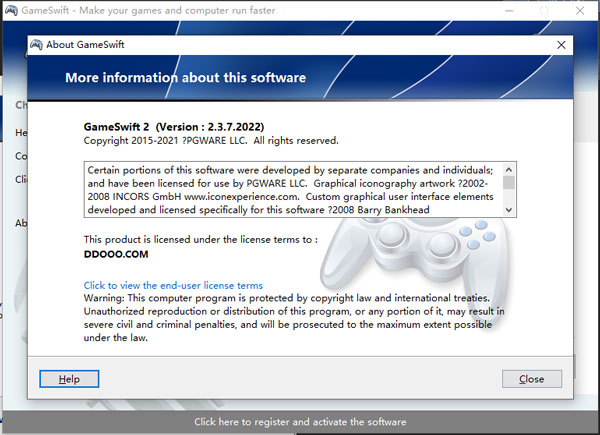Click the register and activate software bar
600x435 pixels.
(300, 422)
